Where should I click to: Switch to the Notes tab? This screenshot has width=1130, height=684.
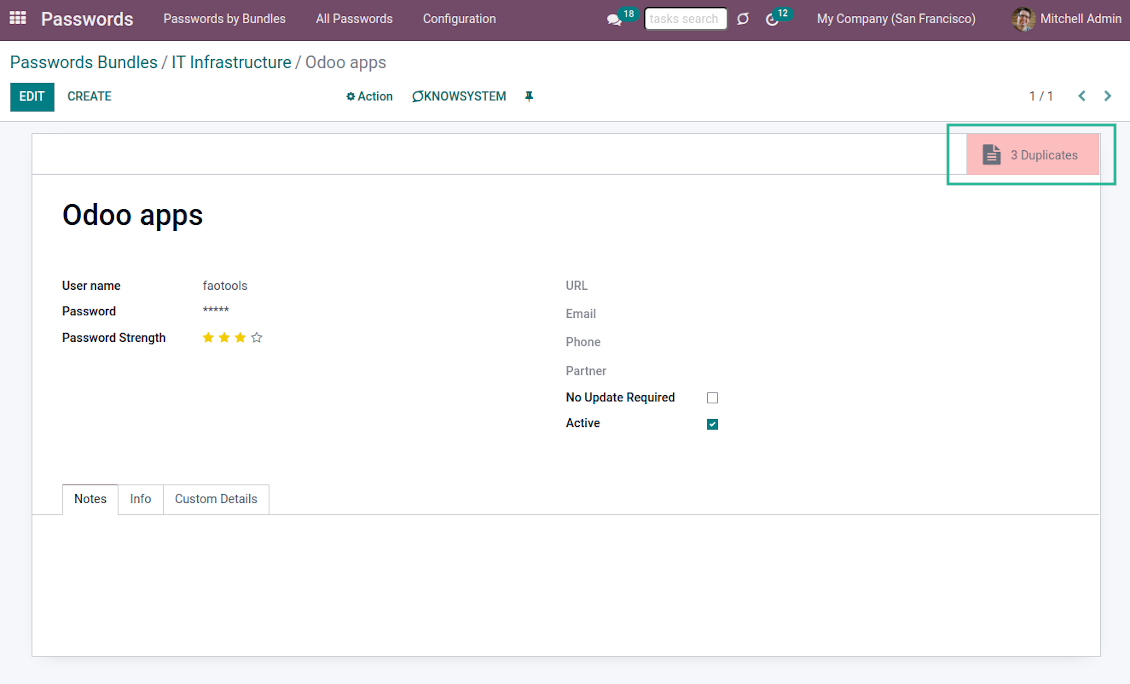point(90,499)
